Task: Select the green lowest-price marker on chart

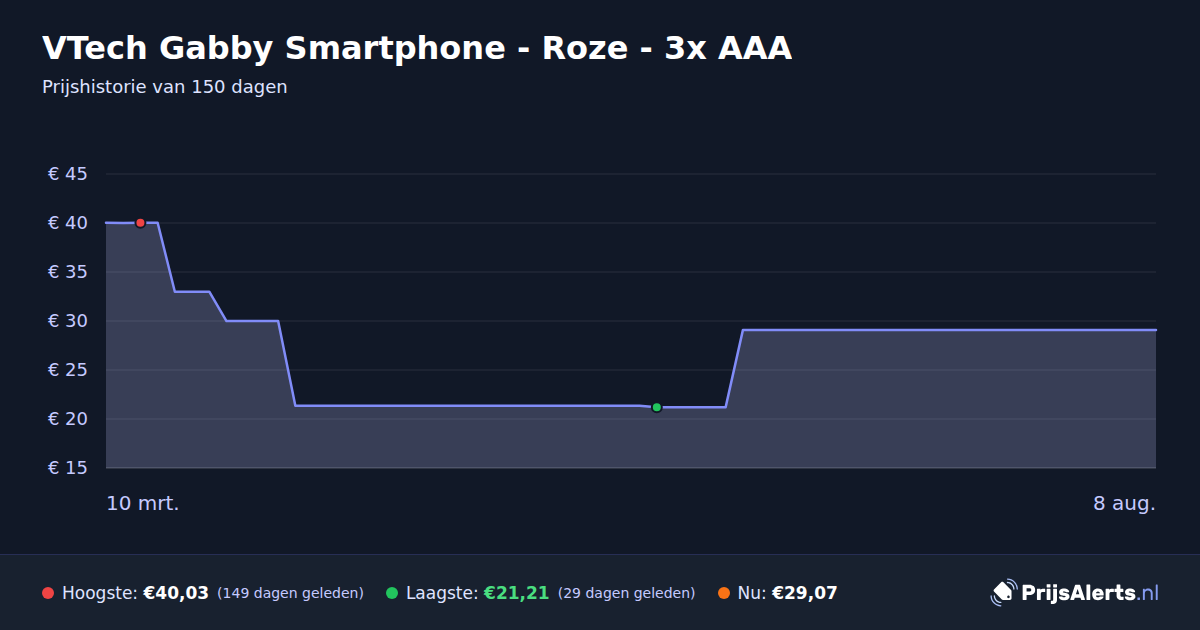Action: (x=657, y=407)
